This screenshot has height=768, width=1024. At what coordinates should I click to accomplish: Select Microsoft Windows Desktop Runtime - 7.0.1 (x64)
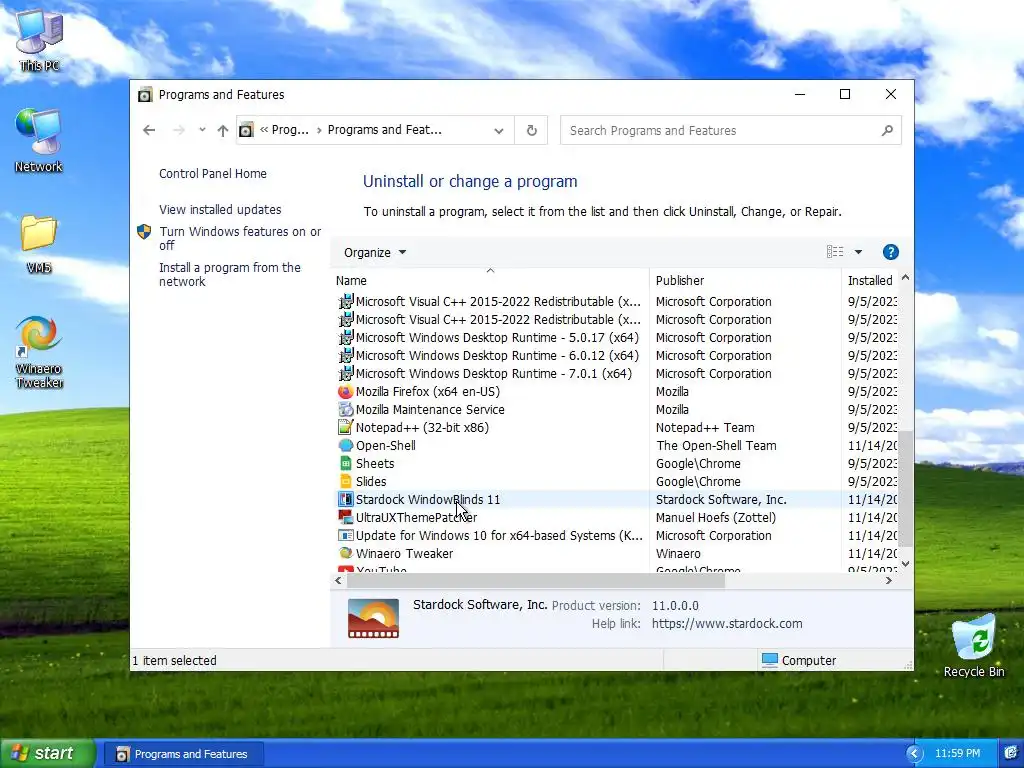(494, 374)
